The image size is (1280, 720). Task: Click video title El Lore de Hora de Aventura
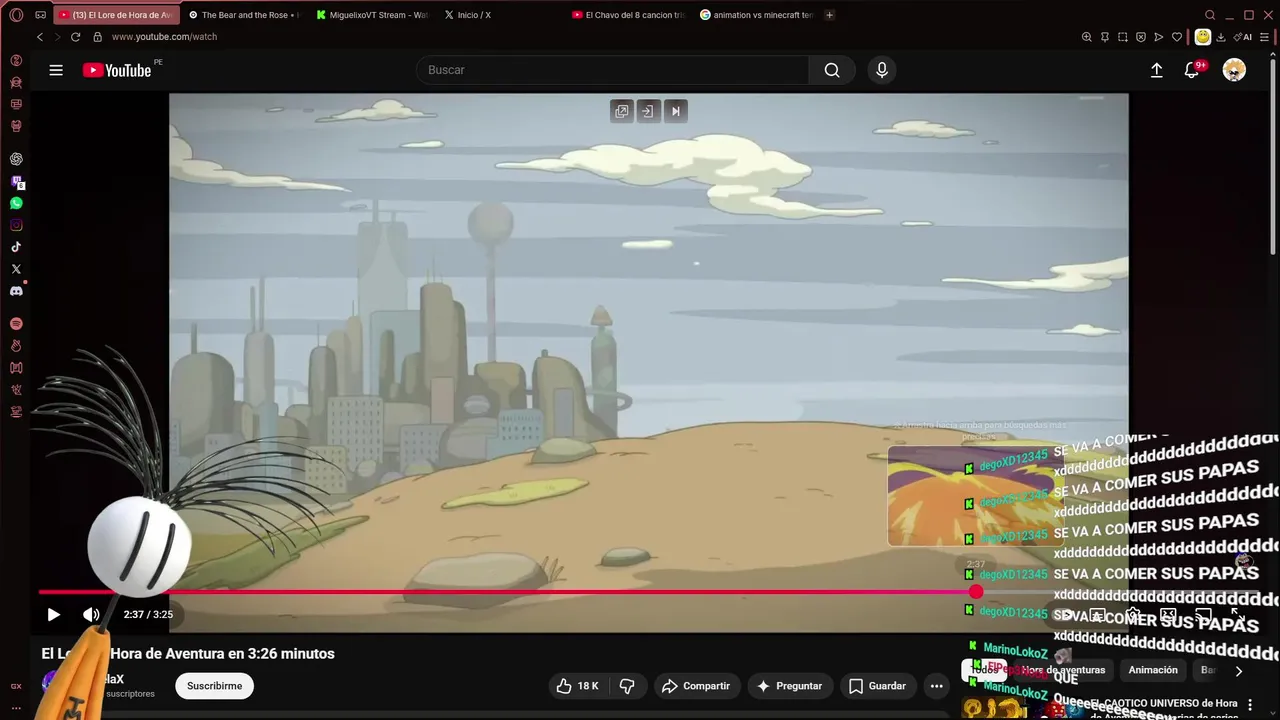coord(188,654)
